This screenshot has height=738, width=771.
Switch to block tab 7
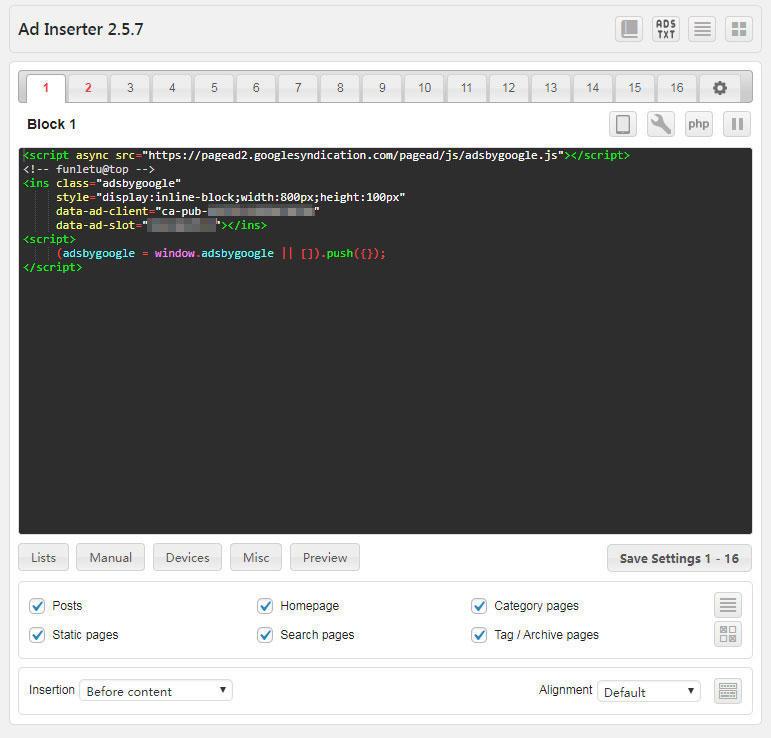[298, 88]
